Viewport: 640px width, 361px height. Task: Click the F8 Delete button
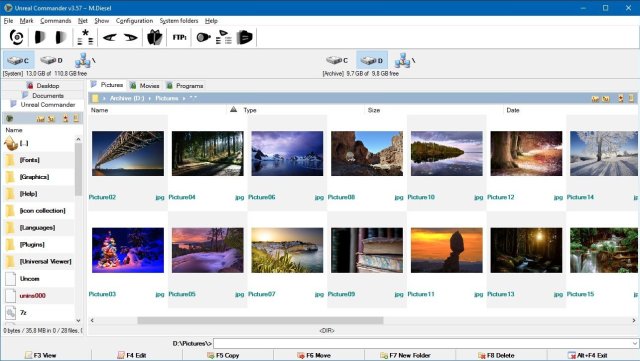point(496,355)
